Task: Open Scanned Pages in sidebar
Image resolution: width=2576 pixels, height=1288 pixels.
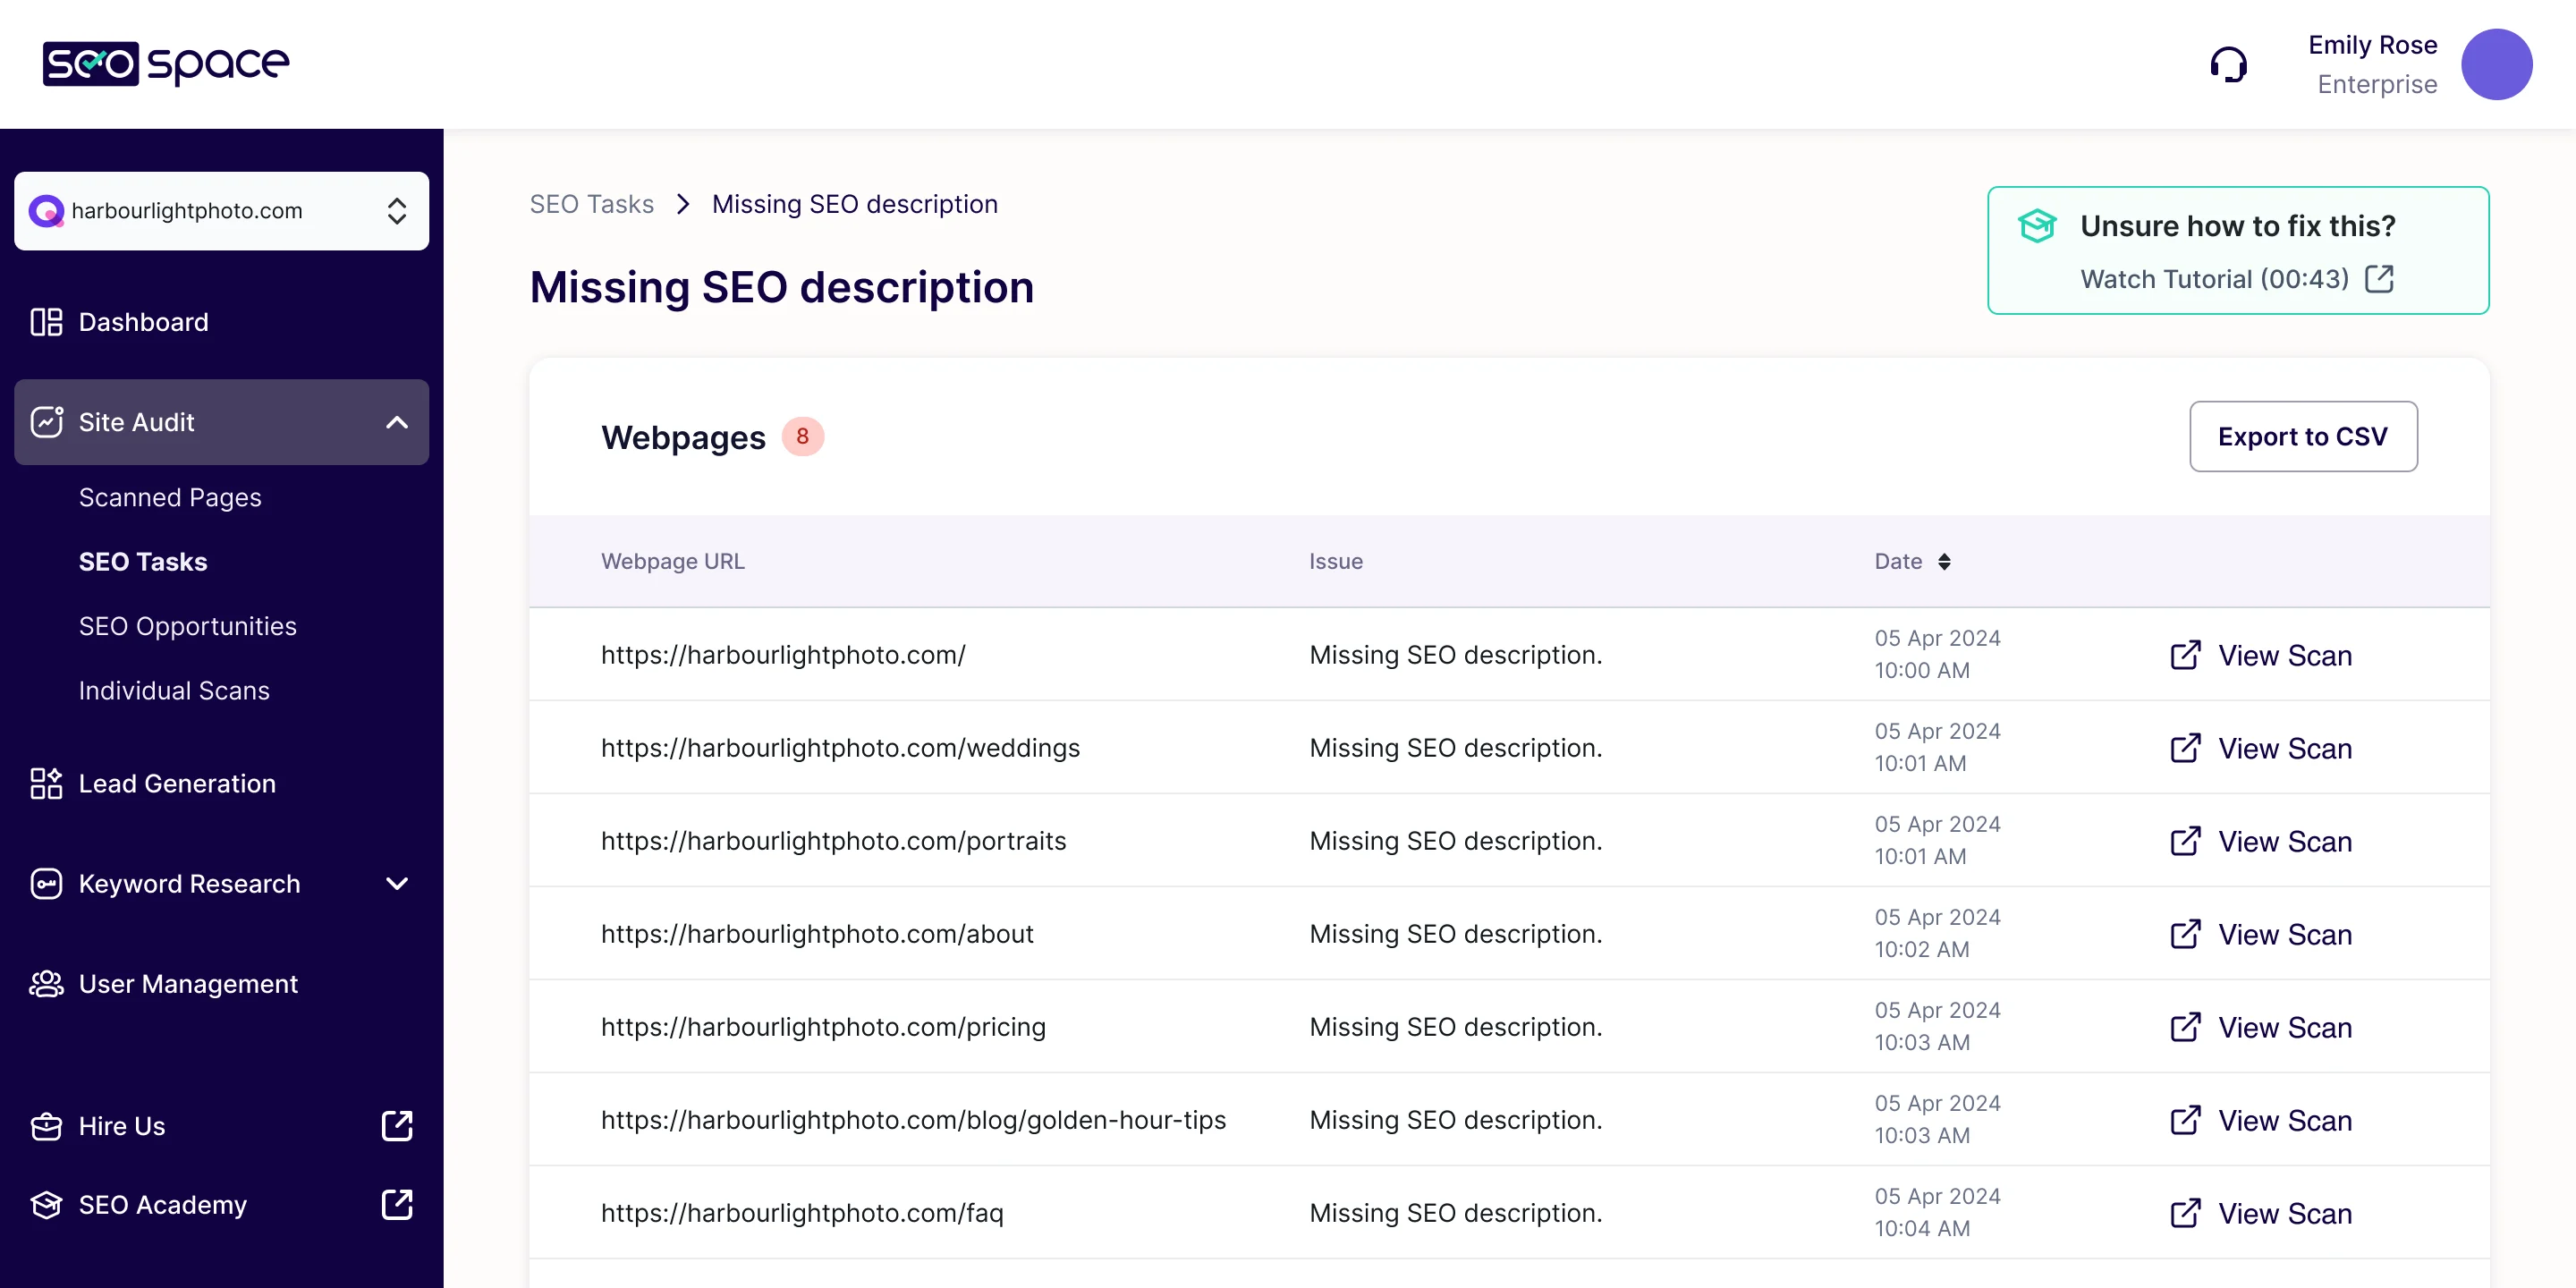Action: coord(170,497)
